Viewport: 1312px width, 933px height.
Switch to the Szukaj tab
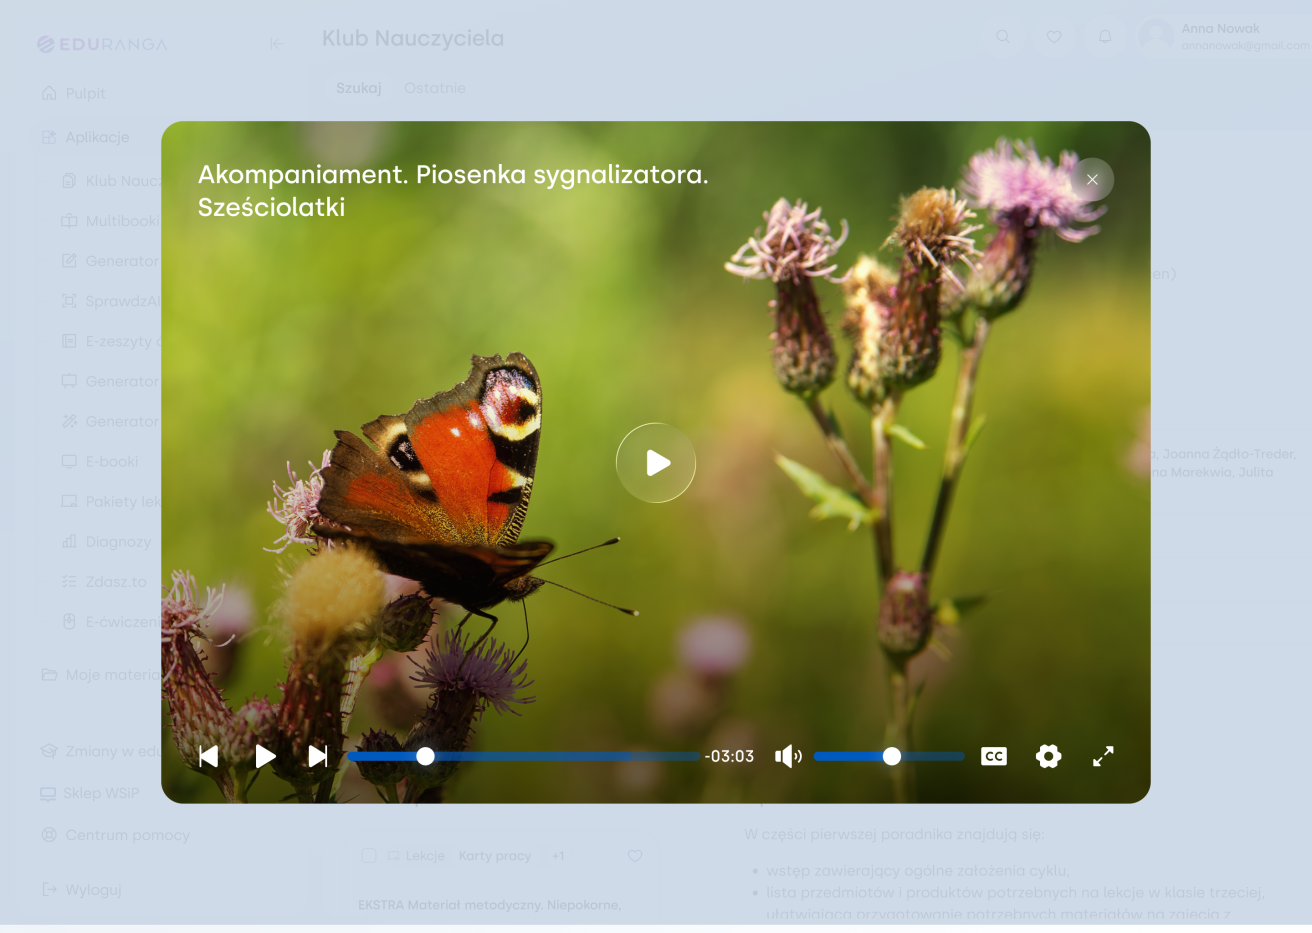click(359, 88)
